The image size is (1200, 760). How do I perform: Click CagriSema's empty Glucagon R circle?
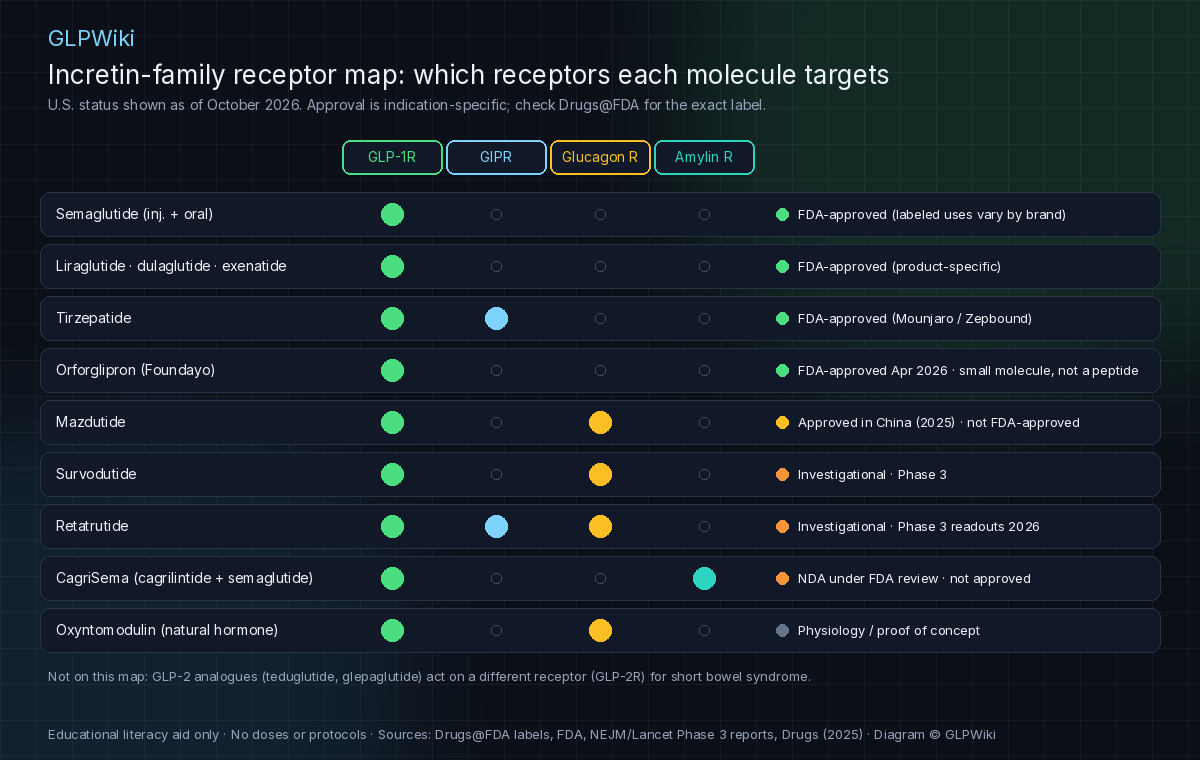[600, 578]
